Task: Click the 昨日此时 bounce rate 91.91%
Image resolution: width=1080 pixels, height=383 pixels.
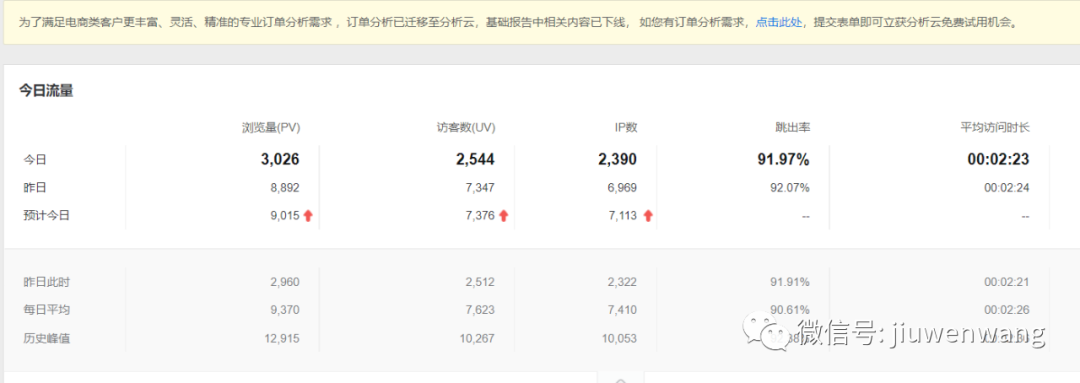Action: [790, 282]
